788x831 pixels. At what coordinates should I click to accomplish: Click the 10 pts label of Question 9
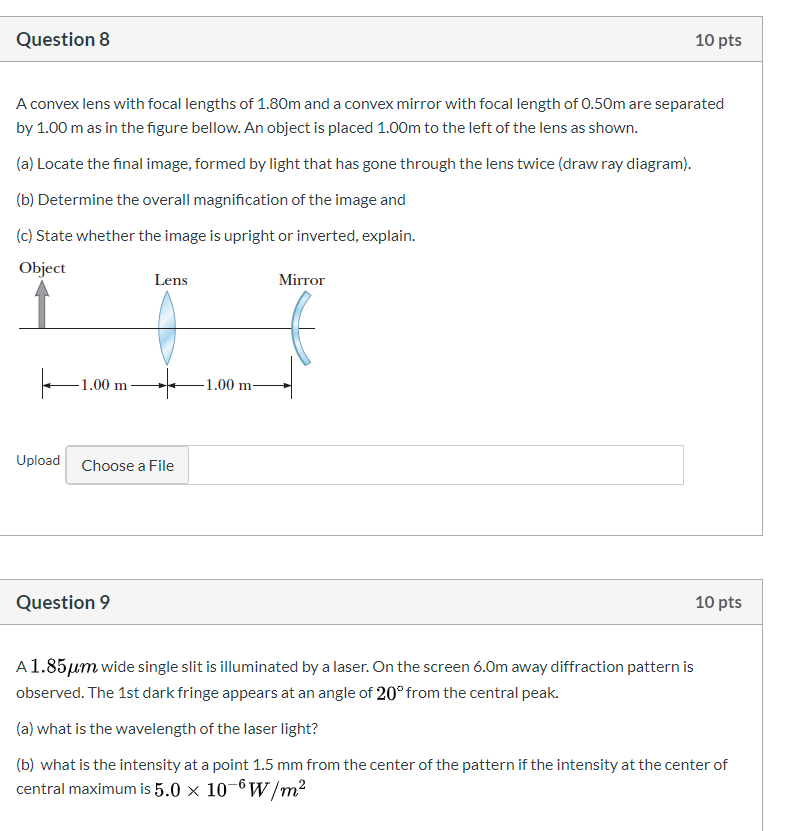tap(718, 603)
